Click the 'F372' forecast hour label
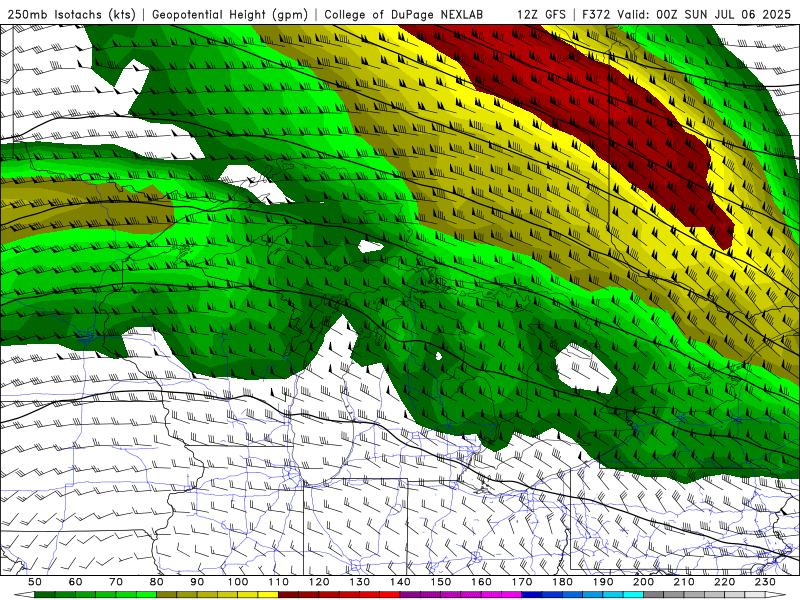Image resolution: width=800 pixels, height=600 pixels. (x=596, y=14)
